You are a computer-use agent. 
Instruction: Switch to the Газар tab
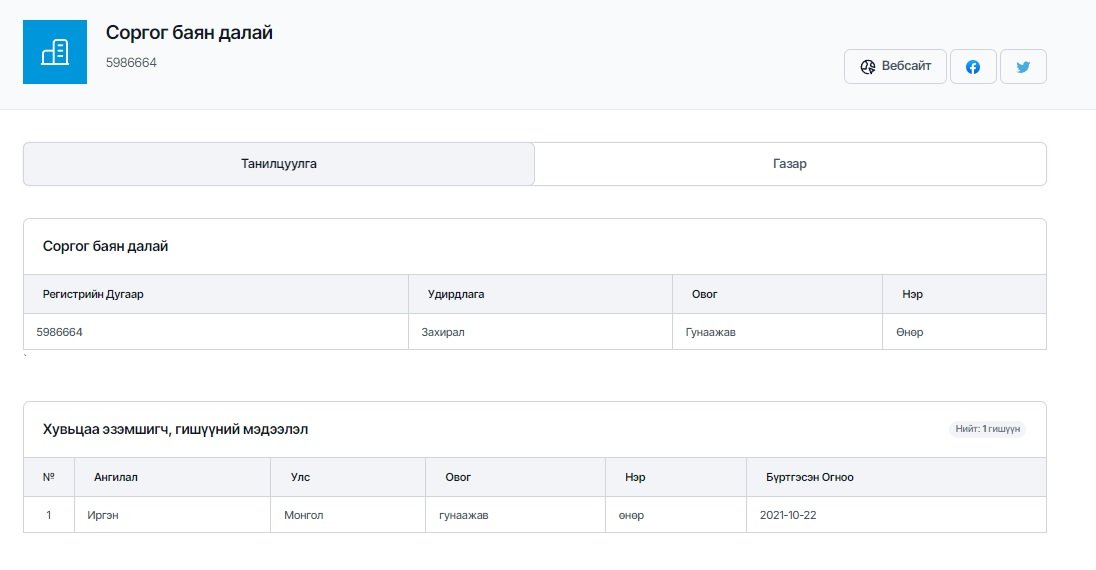click(790, 164)
